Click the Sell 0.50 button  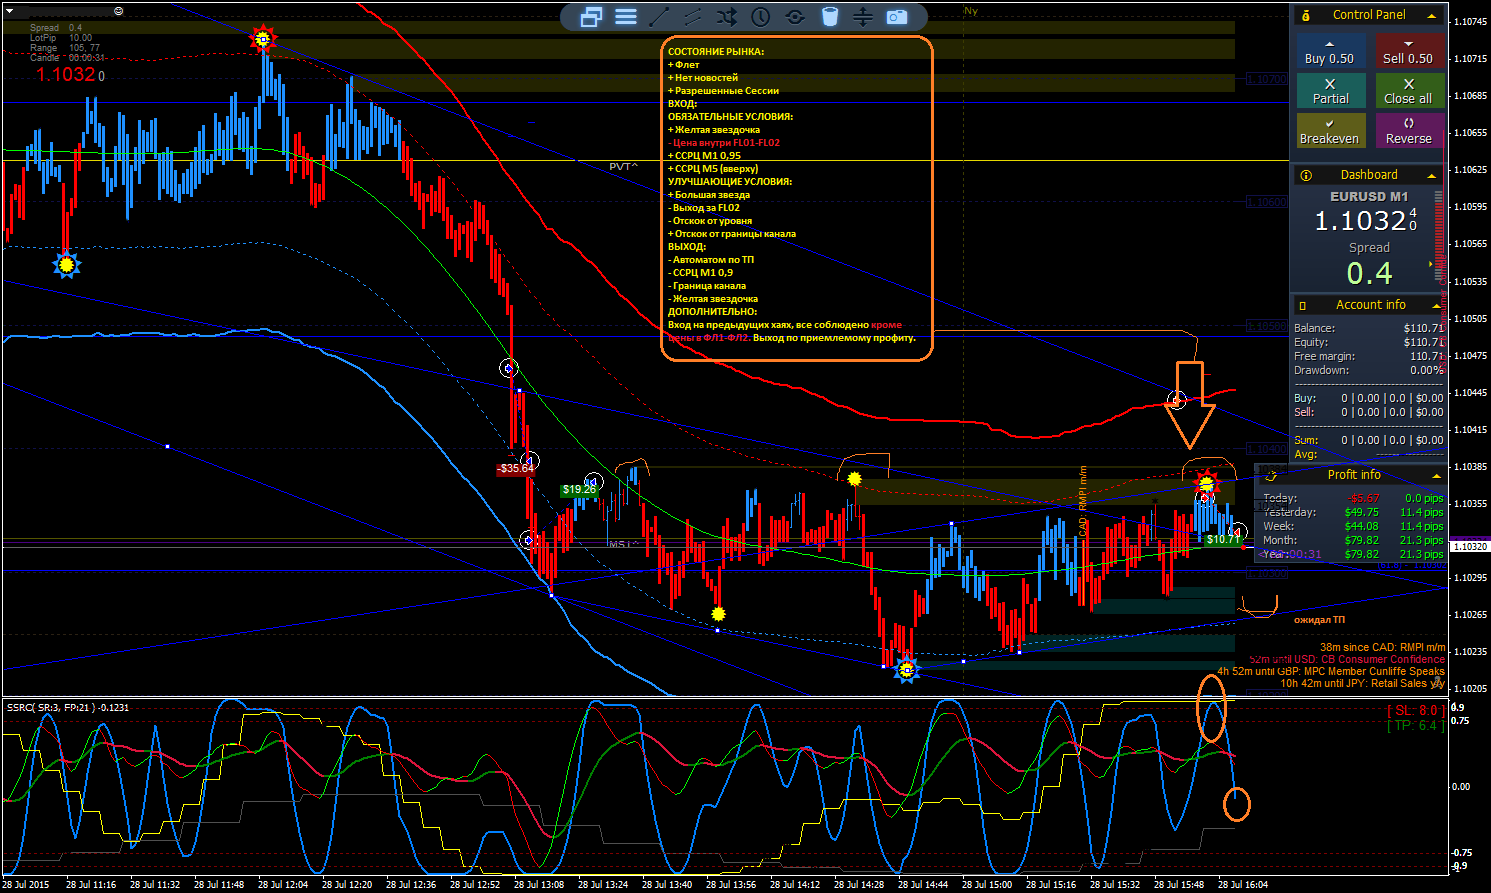[1408, 52]
